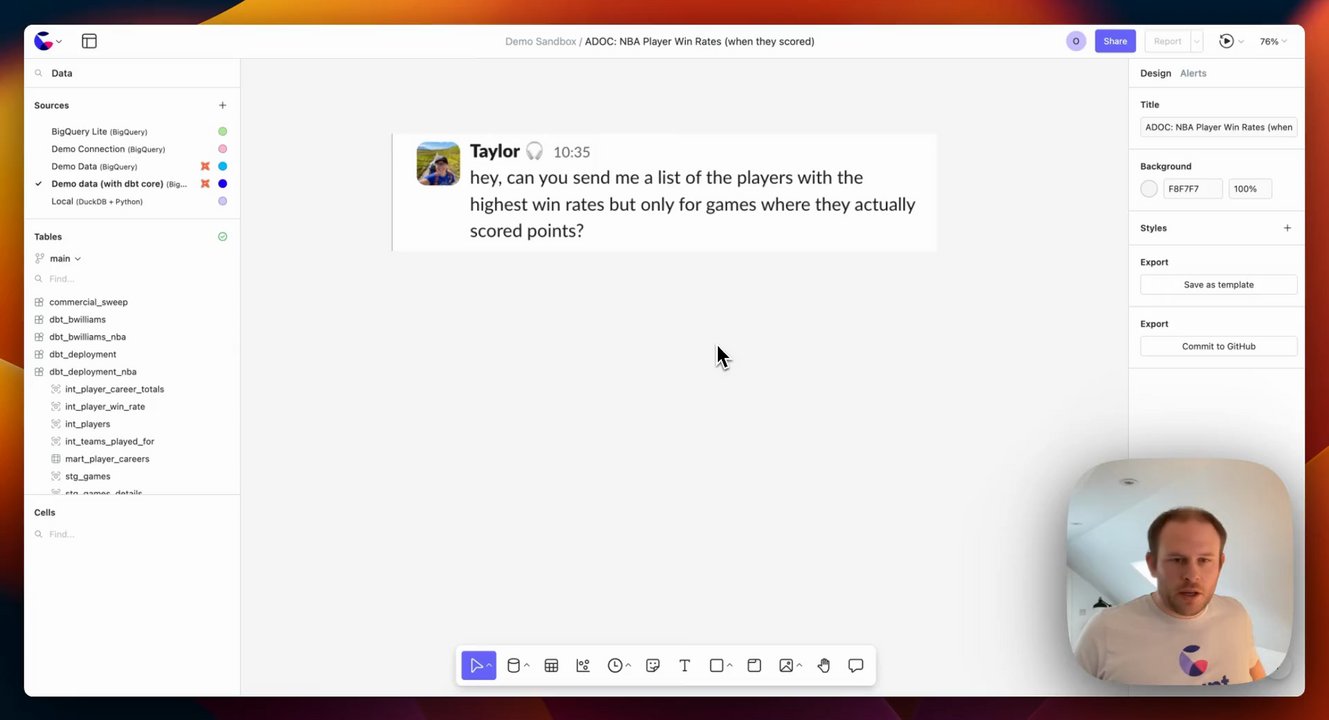
Task: Click the user avatar 'O' in header
Action: click(x=1076, y=41)
